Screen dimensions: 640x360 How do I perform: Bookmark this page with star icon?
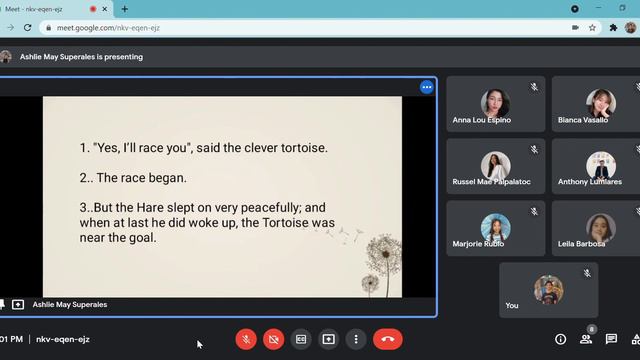pos(592,28)
